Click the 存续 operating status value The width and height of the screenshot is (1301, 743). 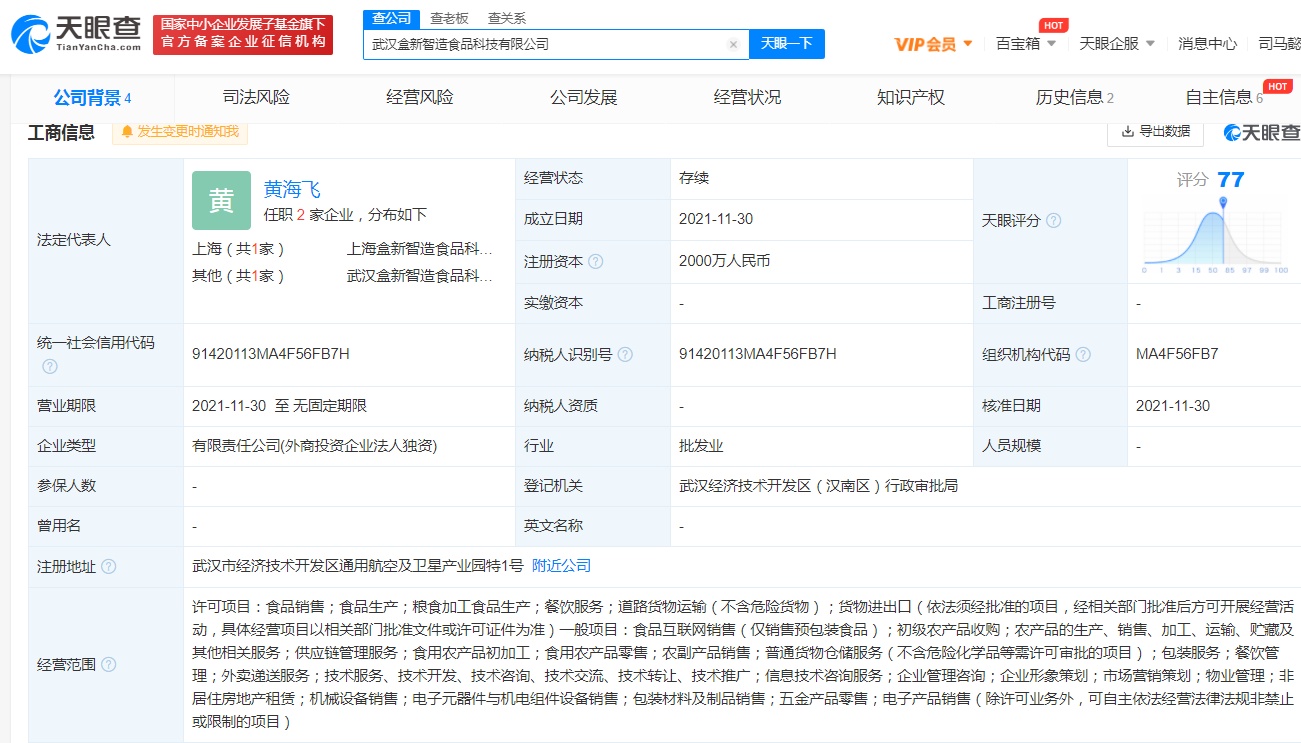coord(693,178)
